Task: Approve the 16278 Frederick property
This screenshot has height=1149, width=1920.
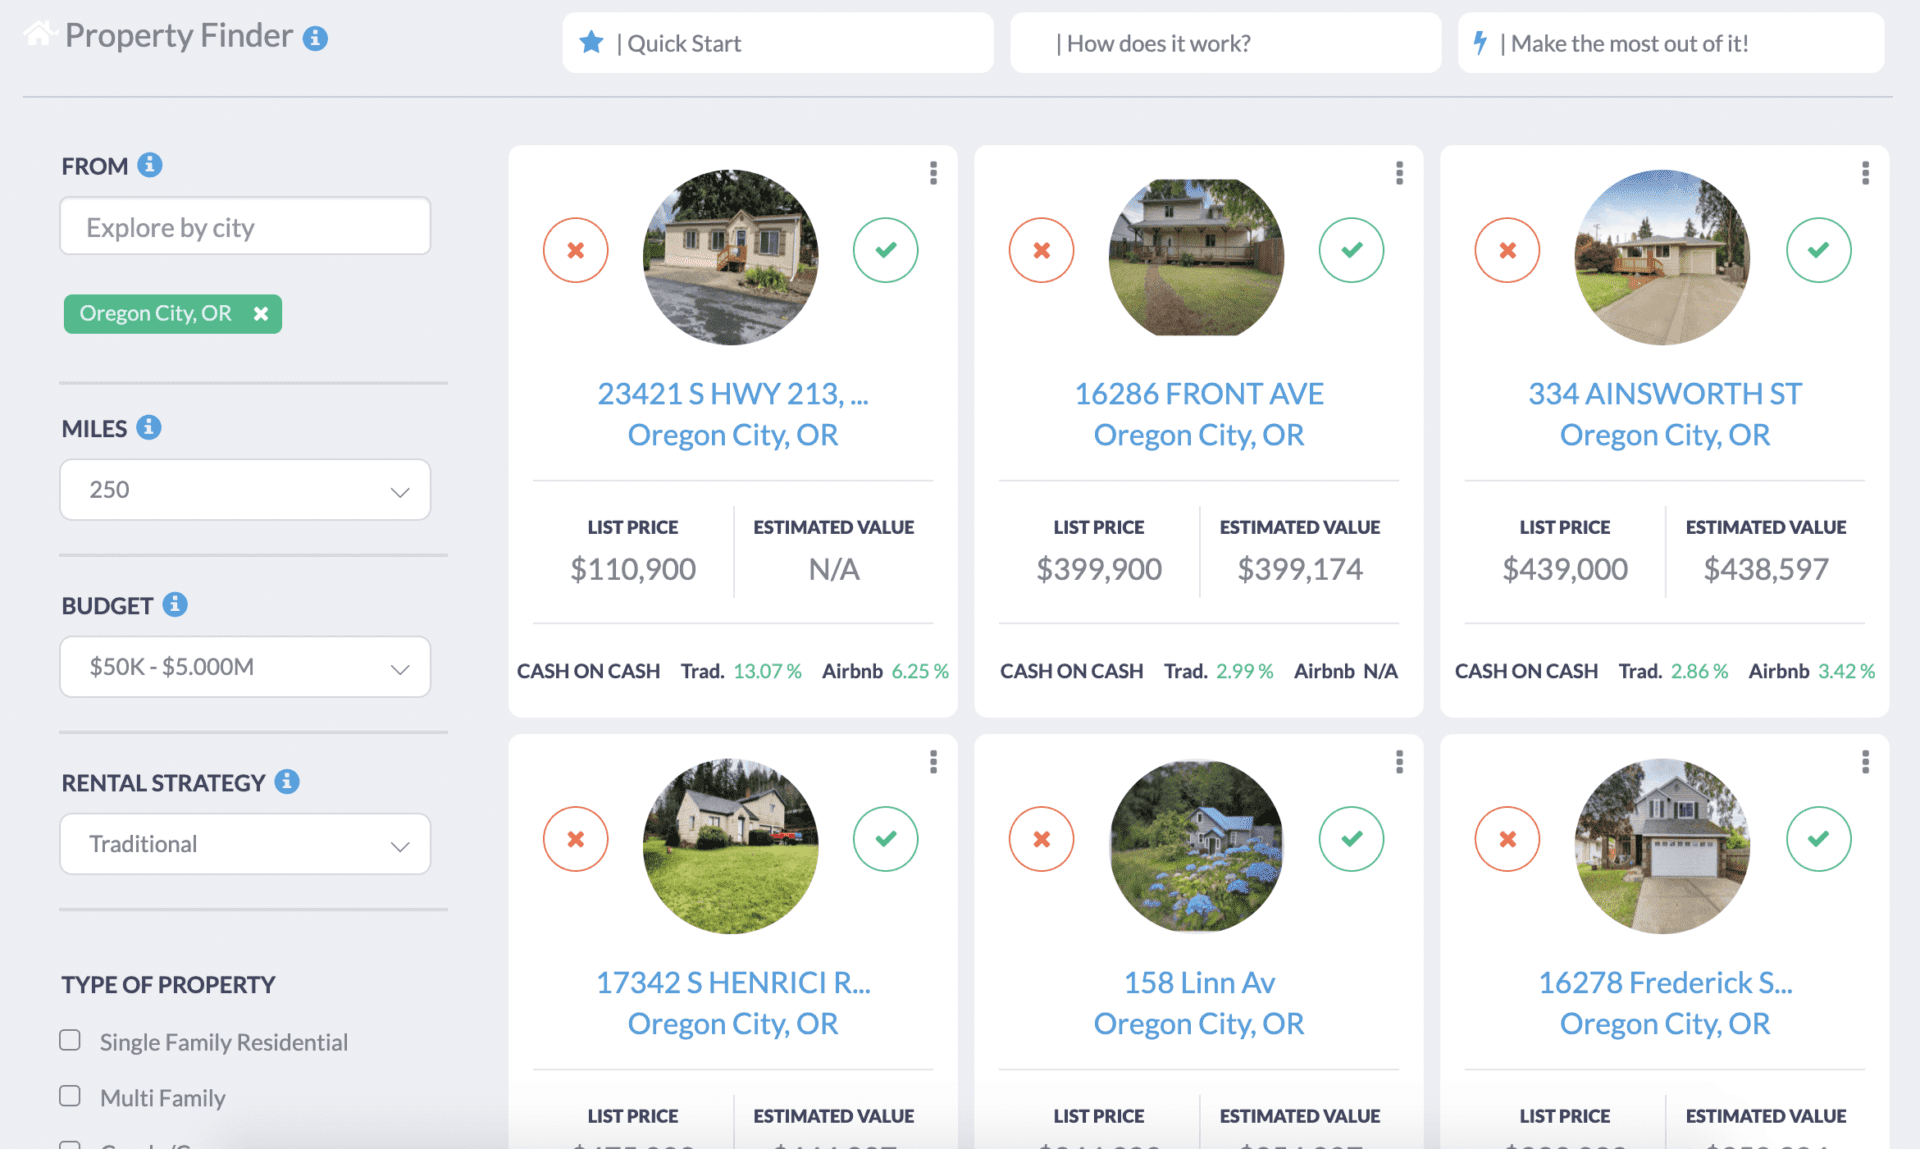Action: [1819, 839]
